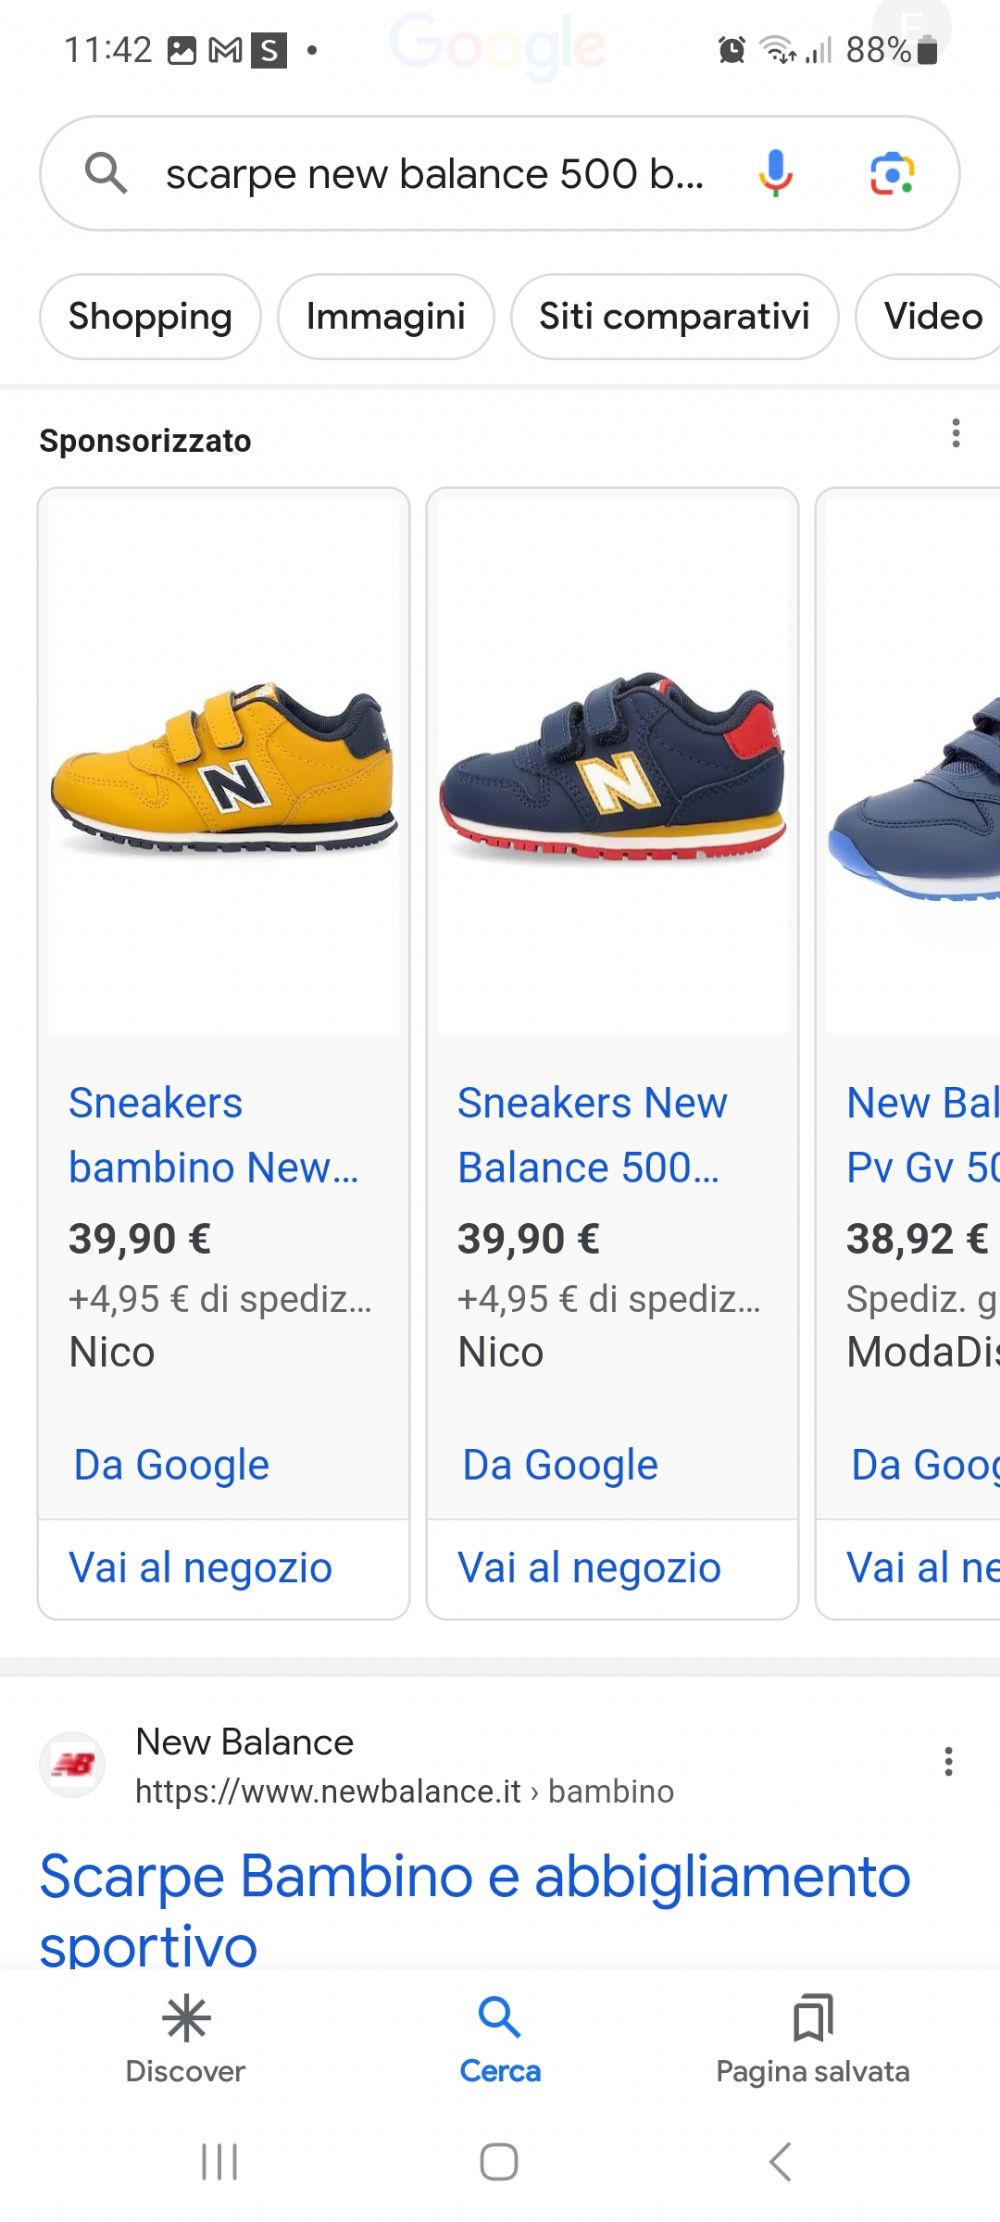Screen dimensions: 1000x2222
Task: Open Vai al negozio for yellow sneakers
Action: (200, 1567)
